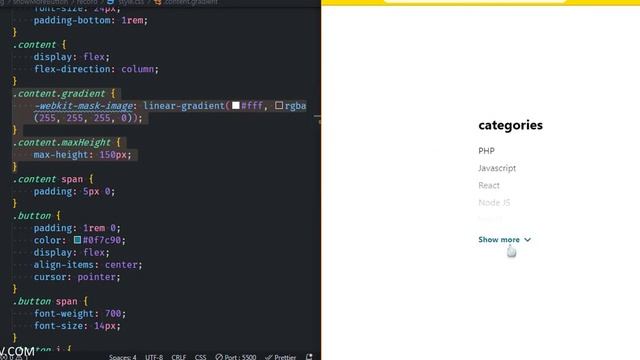Click Prettier formatter status item
640x360 pixels.
click(280, 357)
